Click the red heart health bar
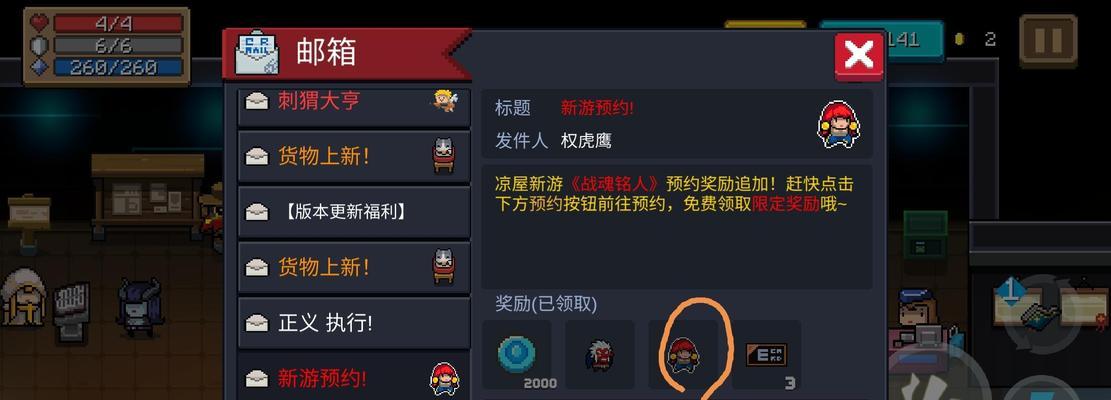 point(118,23)
